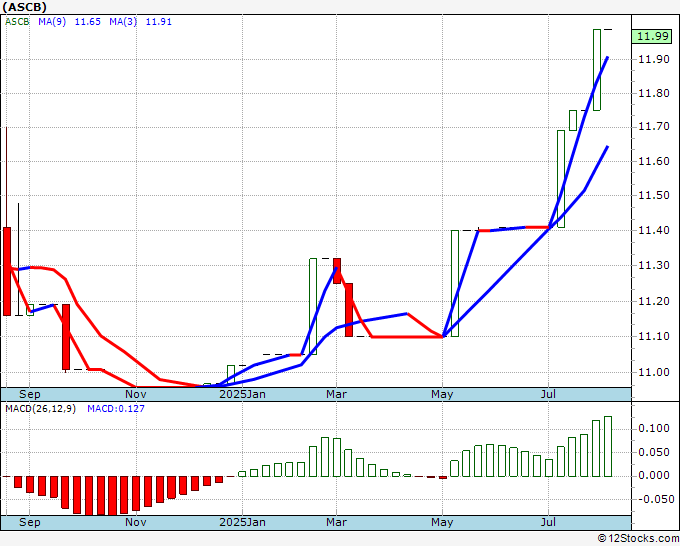Click the 11.00 price axis label
Screen dimensions: 680x546
[654, 372]
